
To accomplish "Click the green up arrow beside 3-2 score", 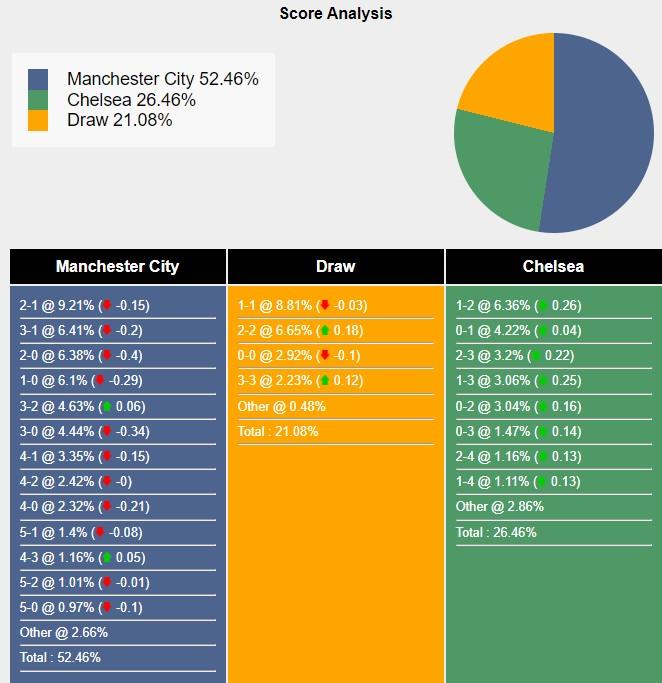I will coord(107,406).
